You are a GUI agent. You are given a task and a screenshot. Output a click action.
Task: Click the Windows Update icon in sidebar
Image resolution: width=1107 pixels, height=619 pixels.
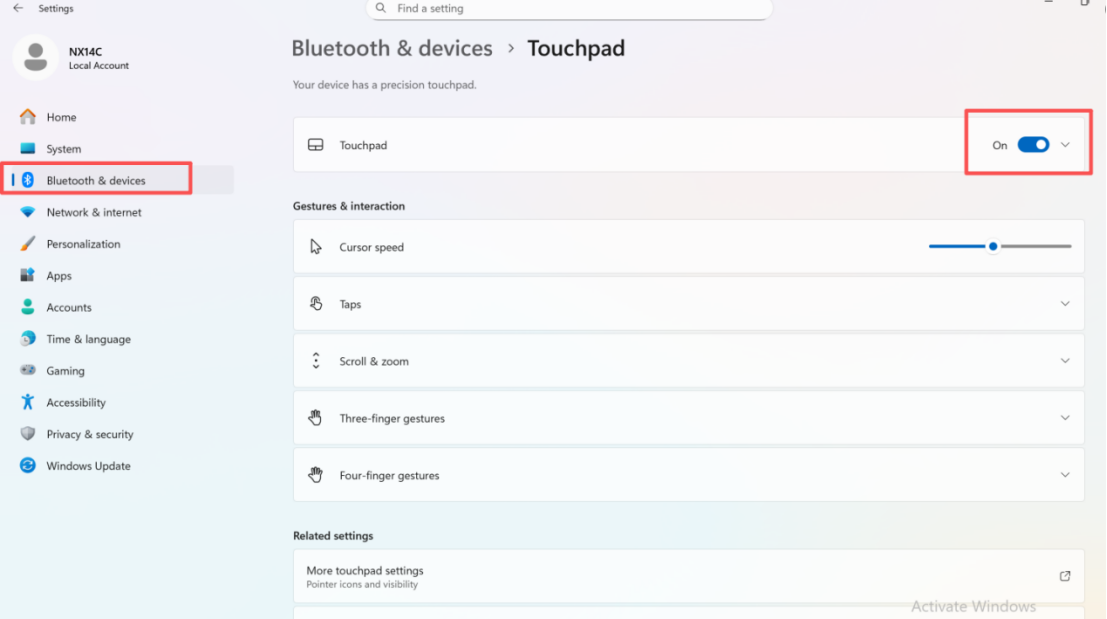(28, 466)
